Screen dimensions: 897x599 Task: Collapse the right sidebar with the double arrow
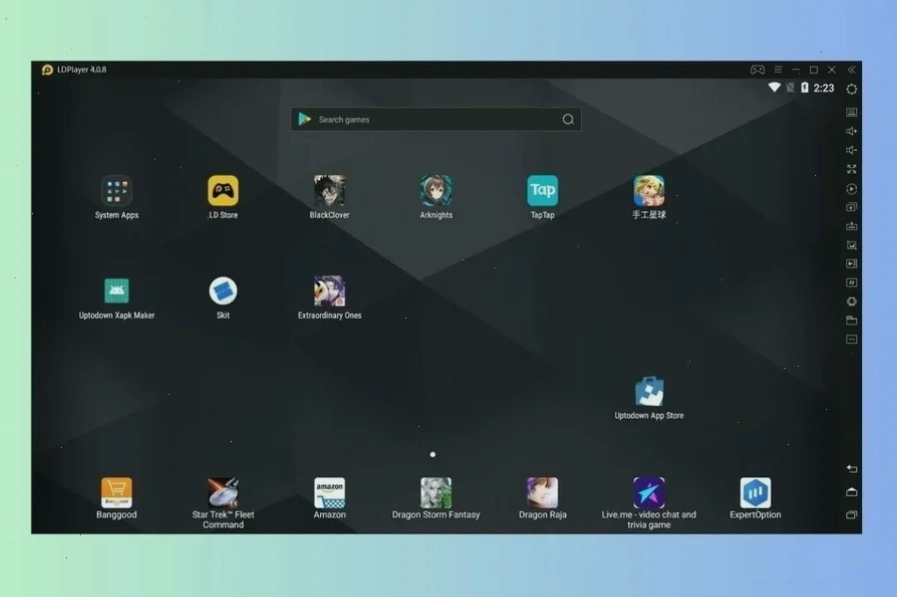[852, 70]
